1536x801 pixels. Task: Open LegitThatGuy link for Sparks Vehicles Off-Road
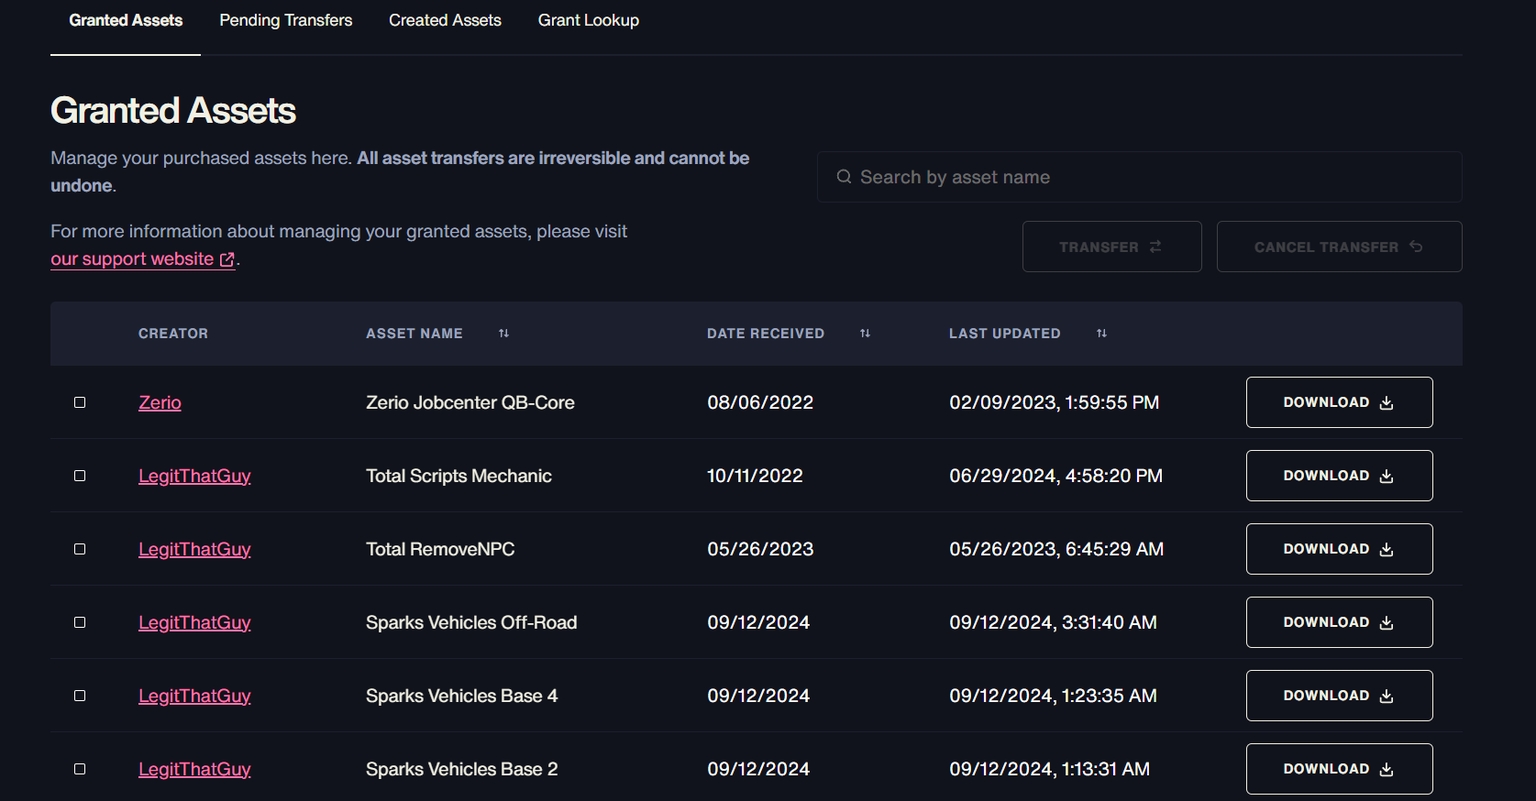pyautogui.click(x=194, y=622)
